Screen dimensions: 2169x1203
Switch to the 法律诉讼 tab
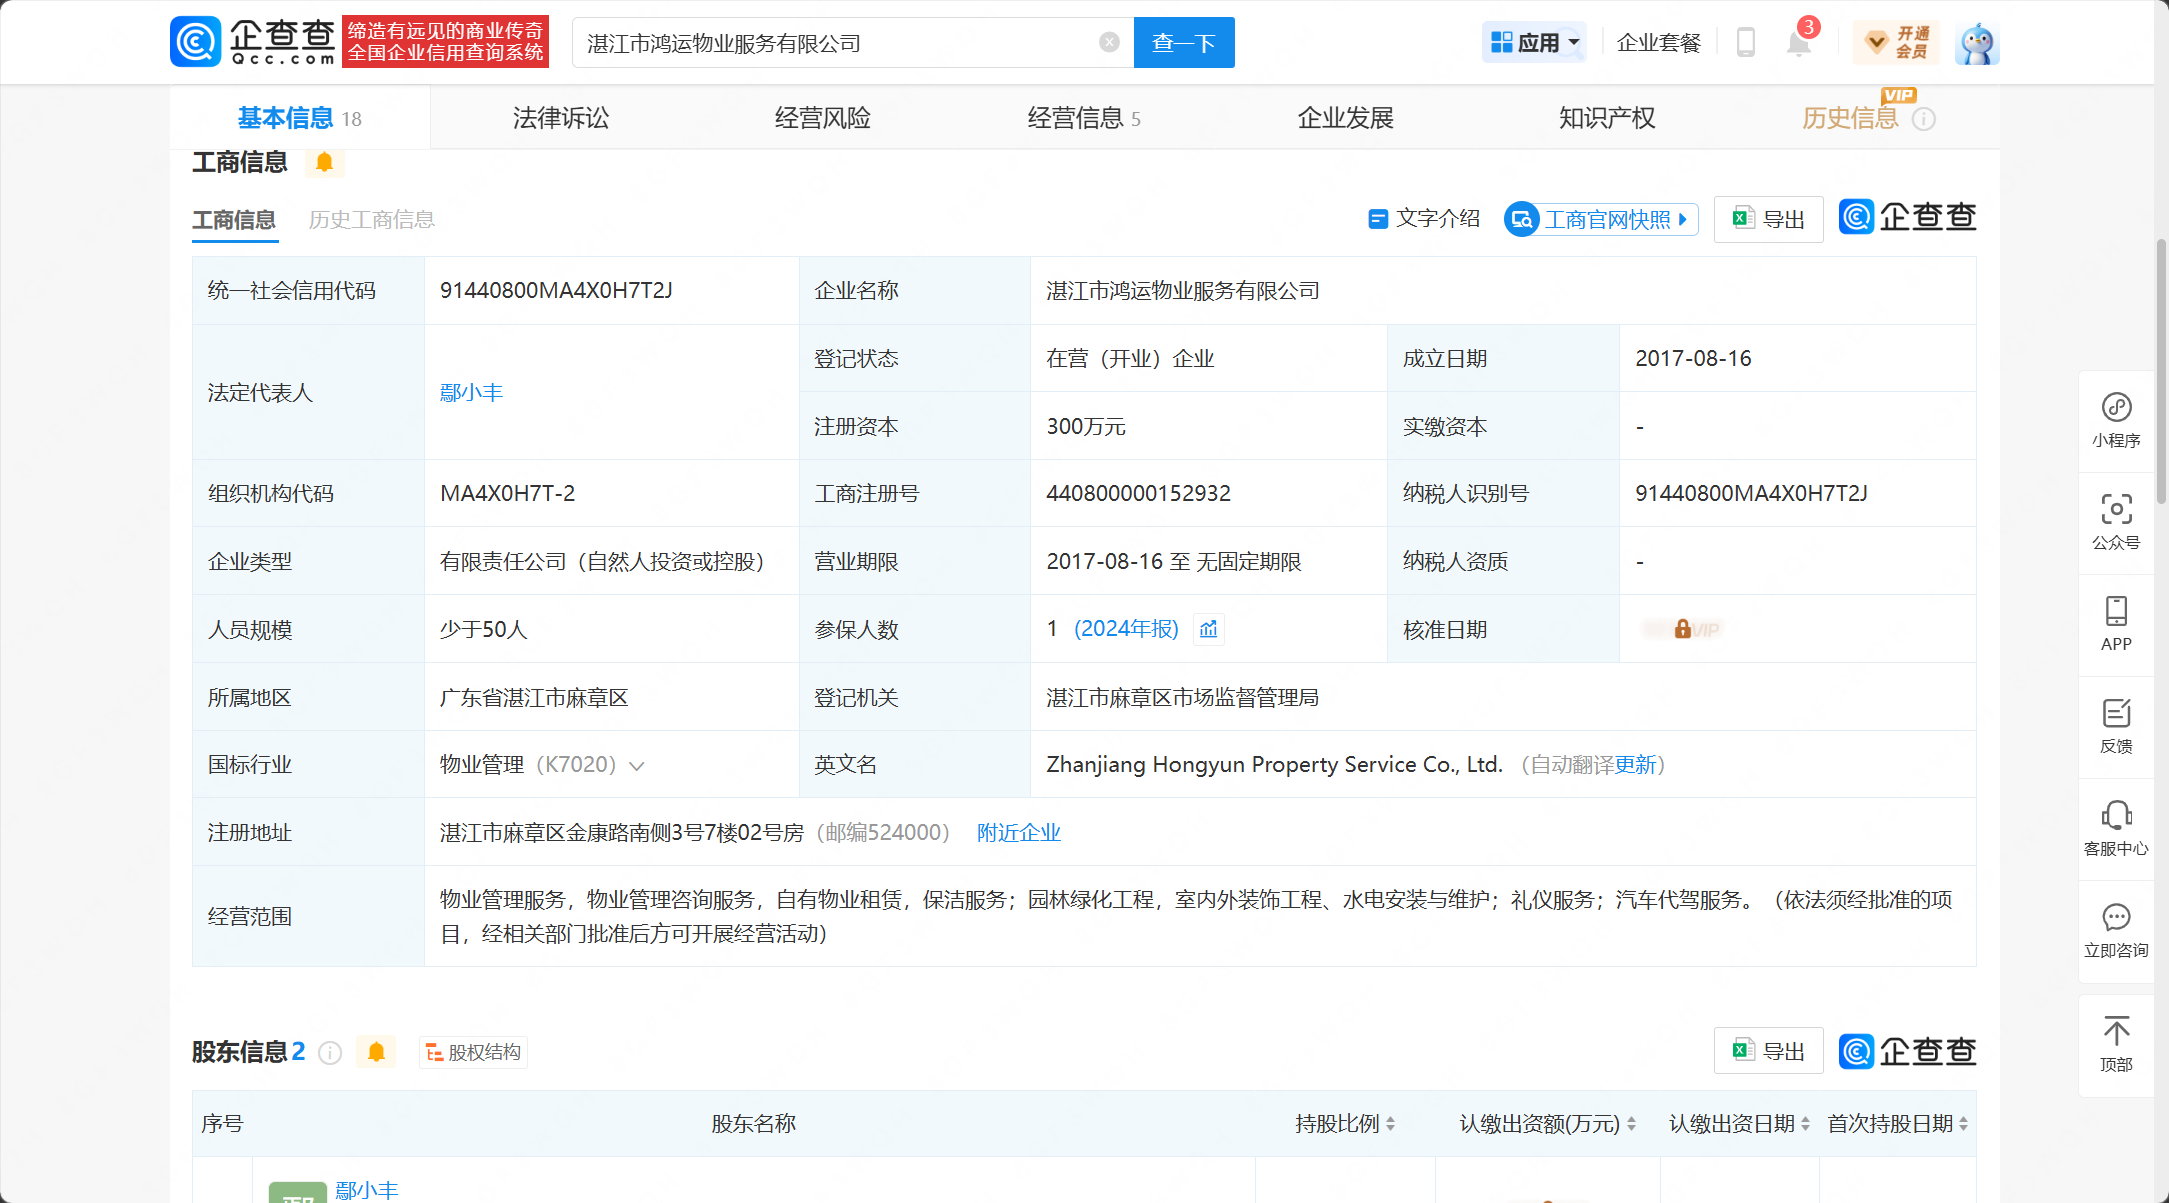point(560,118)
